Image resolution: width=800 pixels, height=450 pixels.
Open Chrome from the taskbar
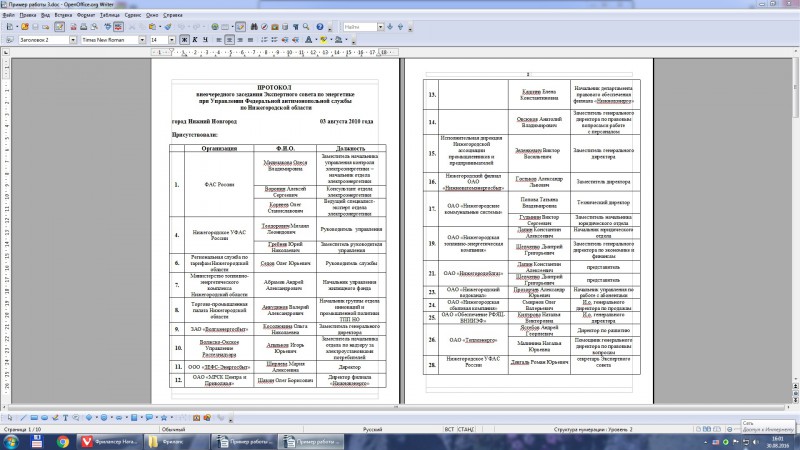(63, 441)
